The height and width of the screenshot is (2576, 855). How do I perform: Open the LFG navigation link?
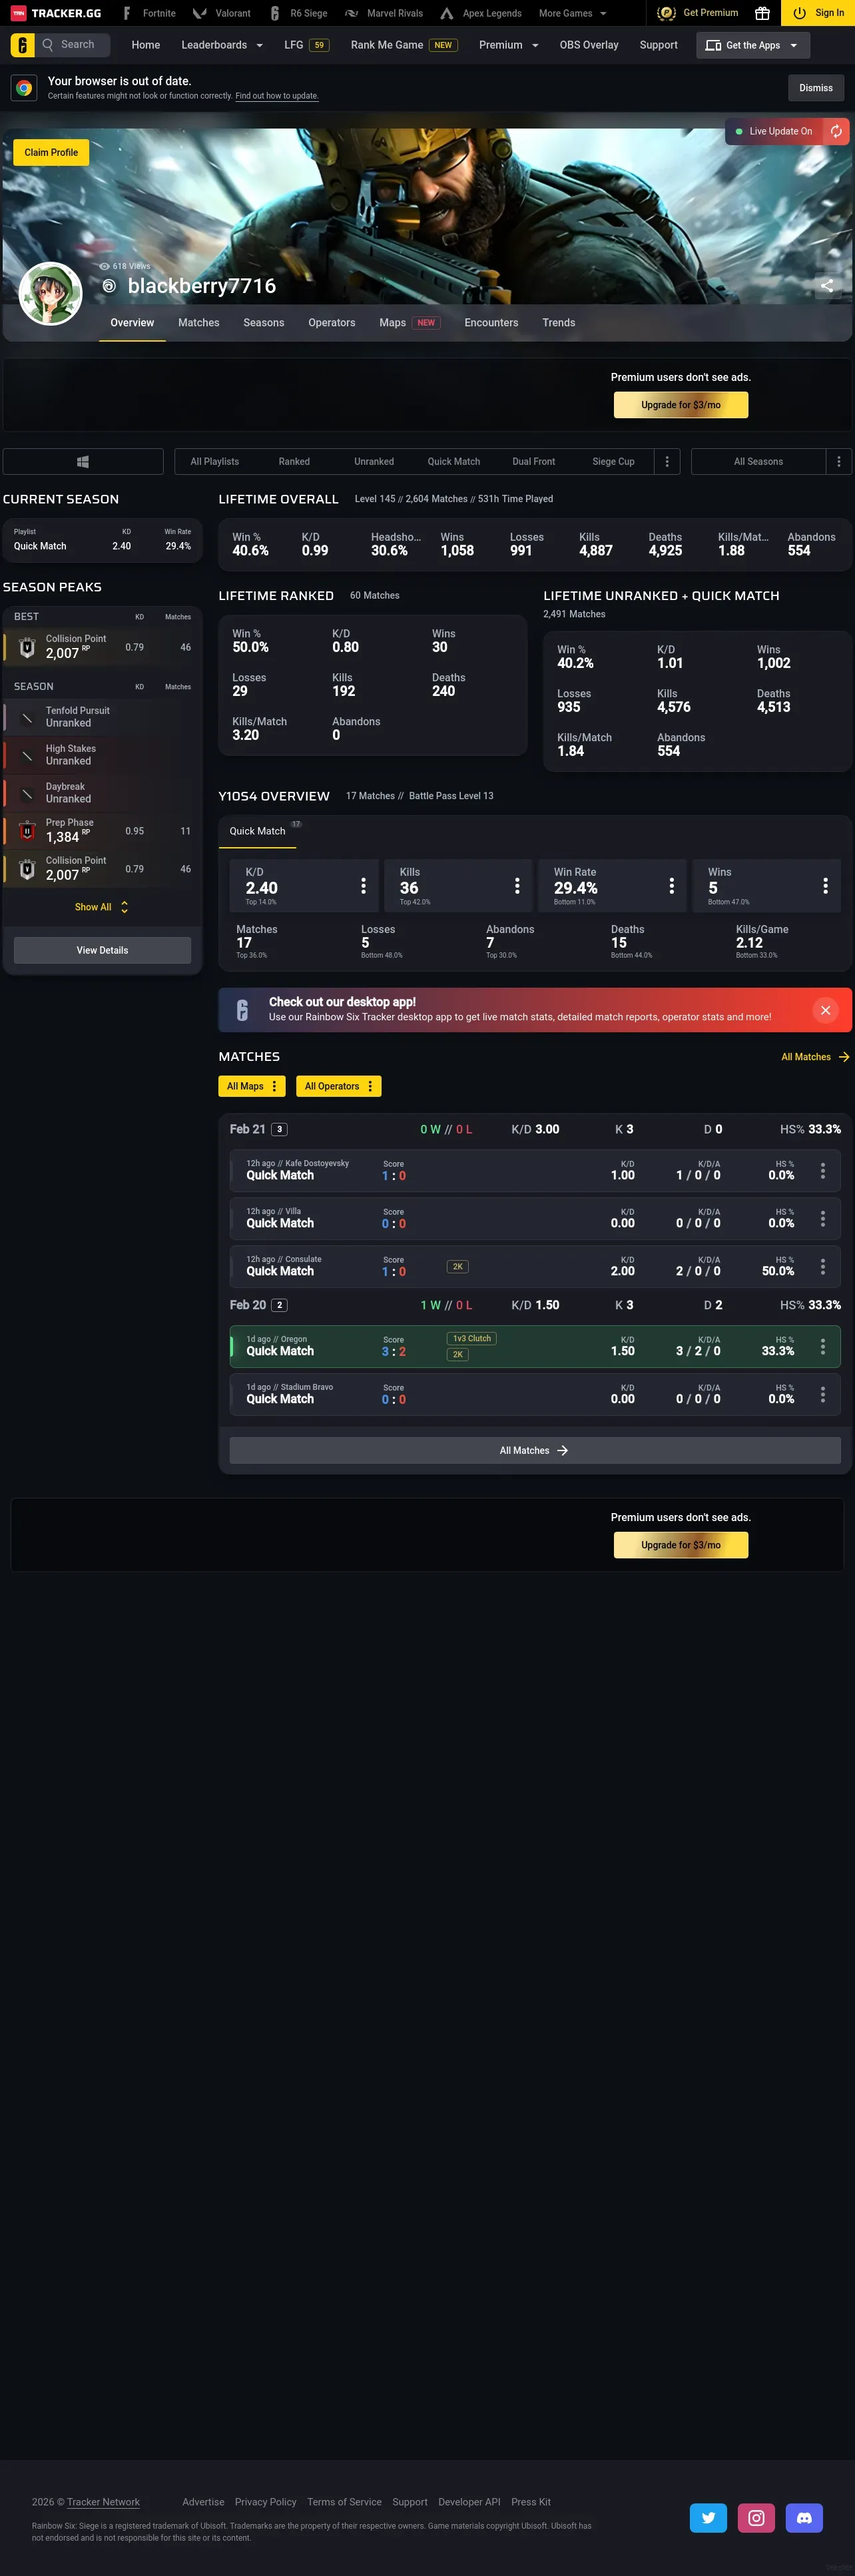[306, 45]
